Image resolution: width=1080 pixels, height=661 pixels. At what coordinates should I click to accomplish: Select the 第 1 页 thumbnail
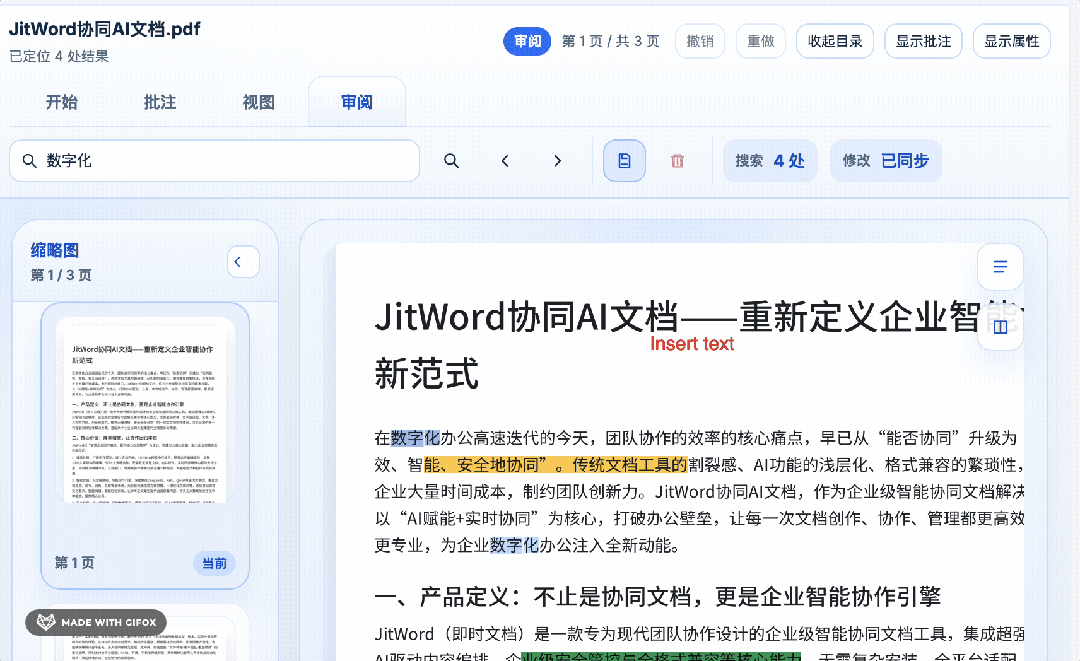pyautogui.click(x=145, y=445)
